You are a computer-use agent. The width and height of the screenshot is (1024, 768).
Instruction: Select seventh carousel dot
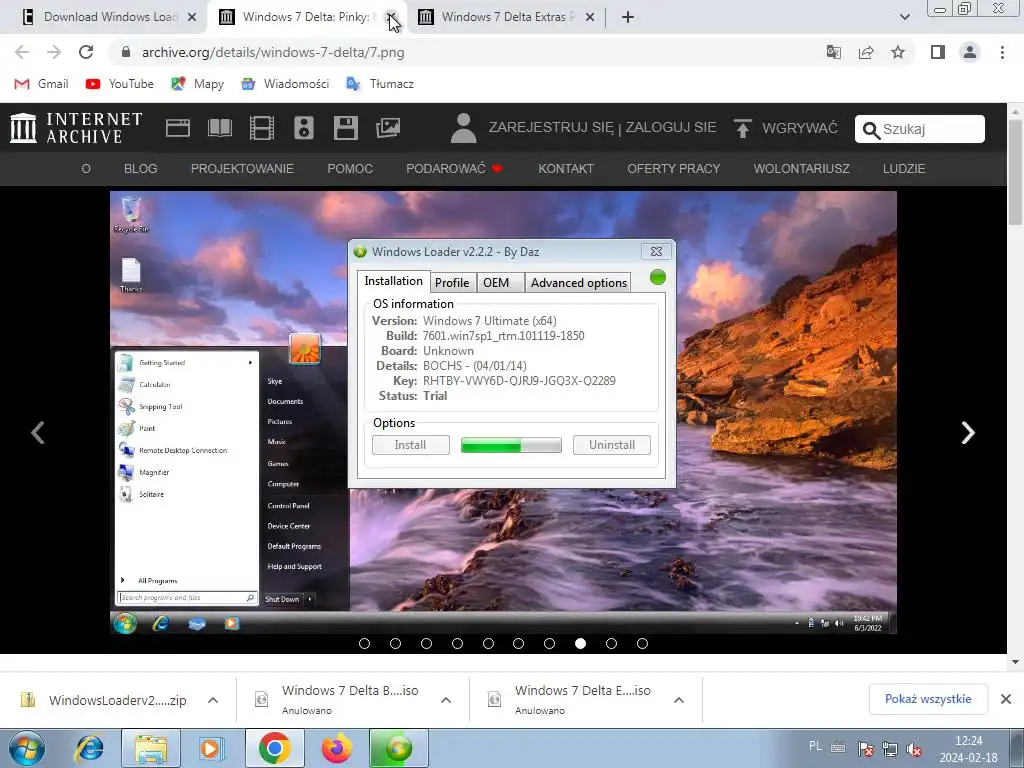click(549, 643)
